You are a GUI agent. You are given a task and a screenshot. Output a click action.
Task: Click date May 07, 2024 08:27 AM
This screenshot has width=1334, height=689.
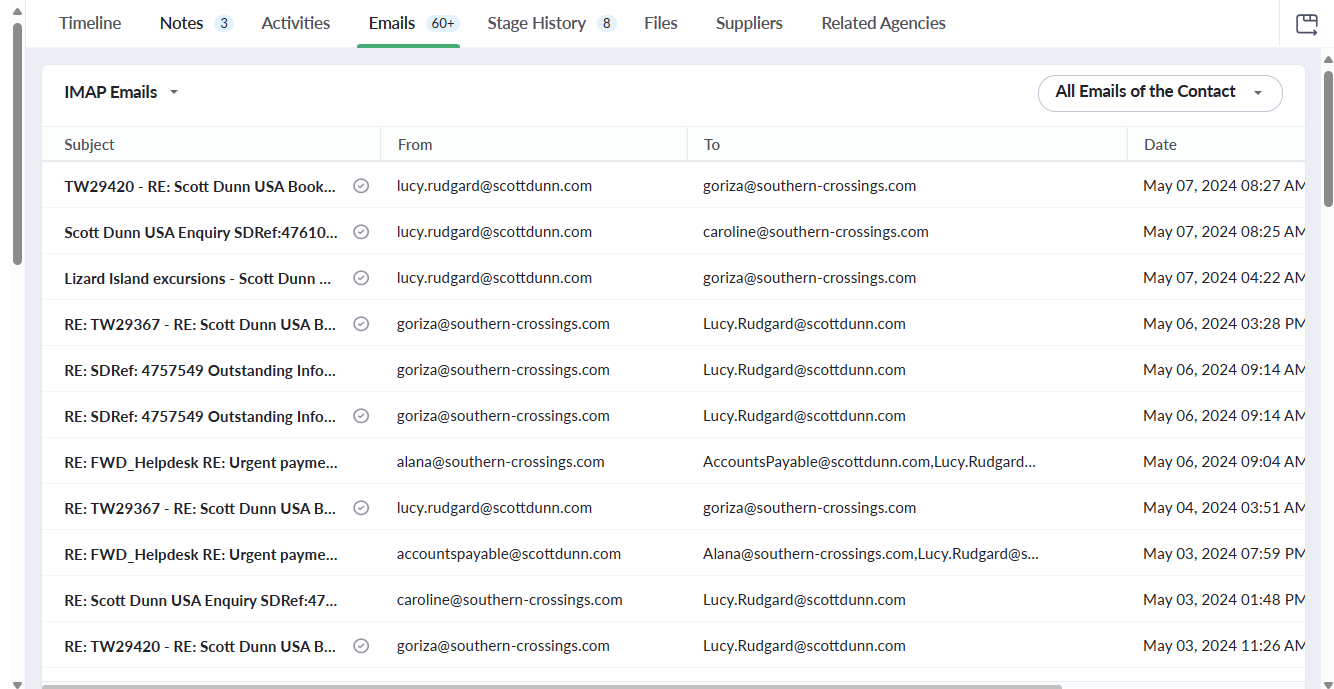1224,186
